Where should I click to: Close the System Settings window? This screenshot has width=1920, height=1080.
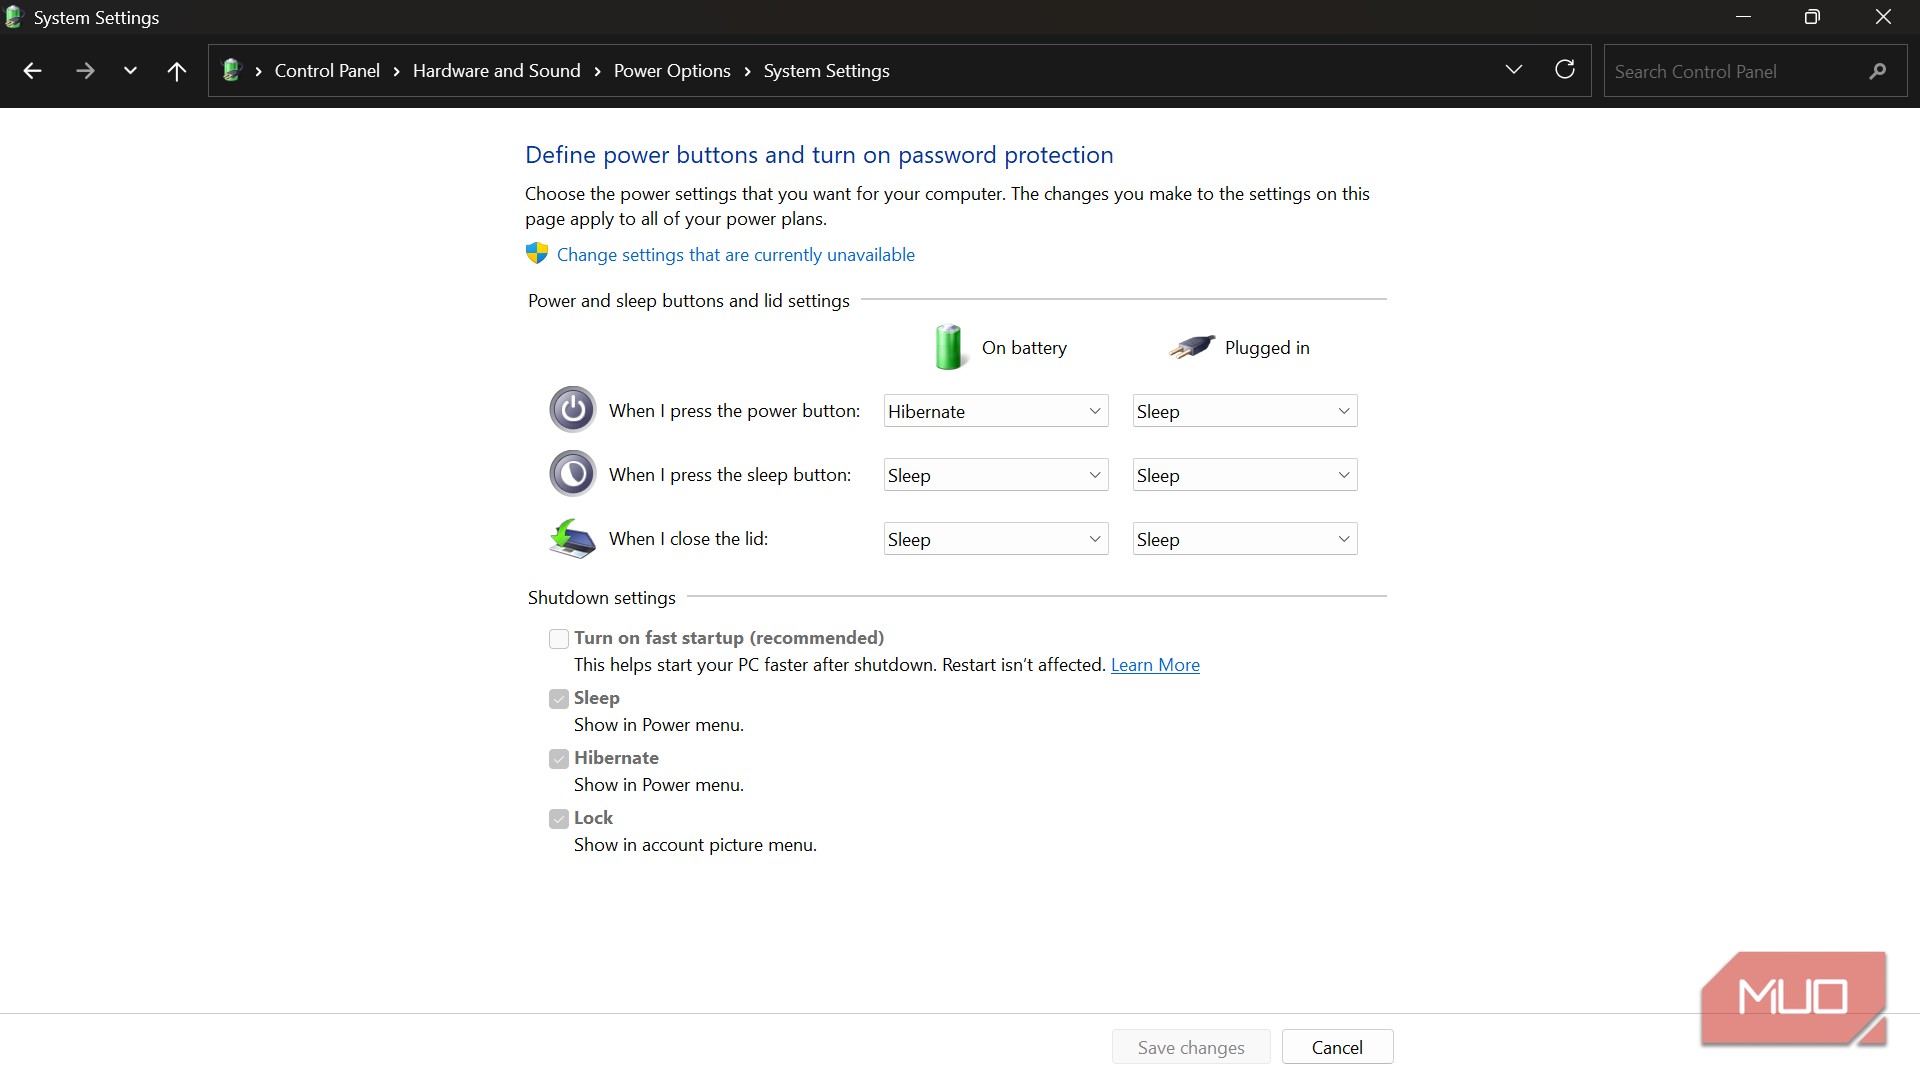[1883, 17]
